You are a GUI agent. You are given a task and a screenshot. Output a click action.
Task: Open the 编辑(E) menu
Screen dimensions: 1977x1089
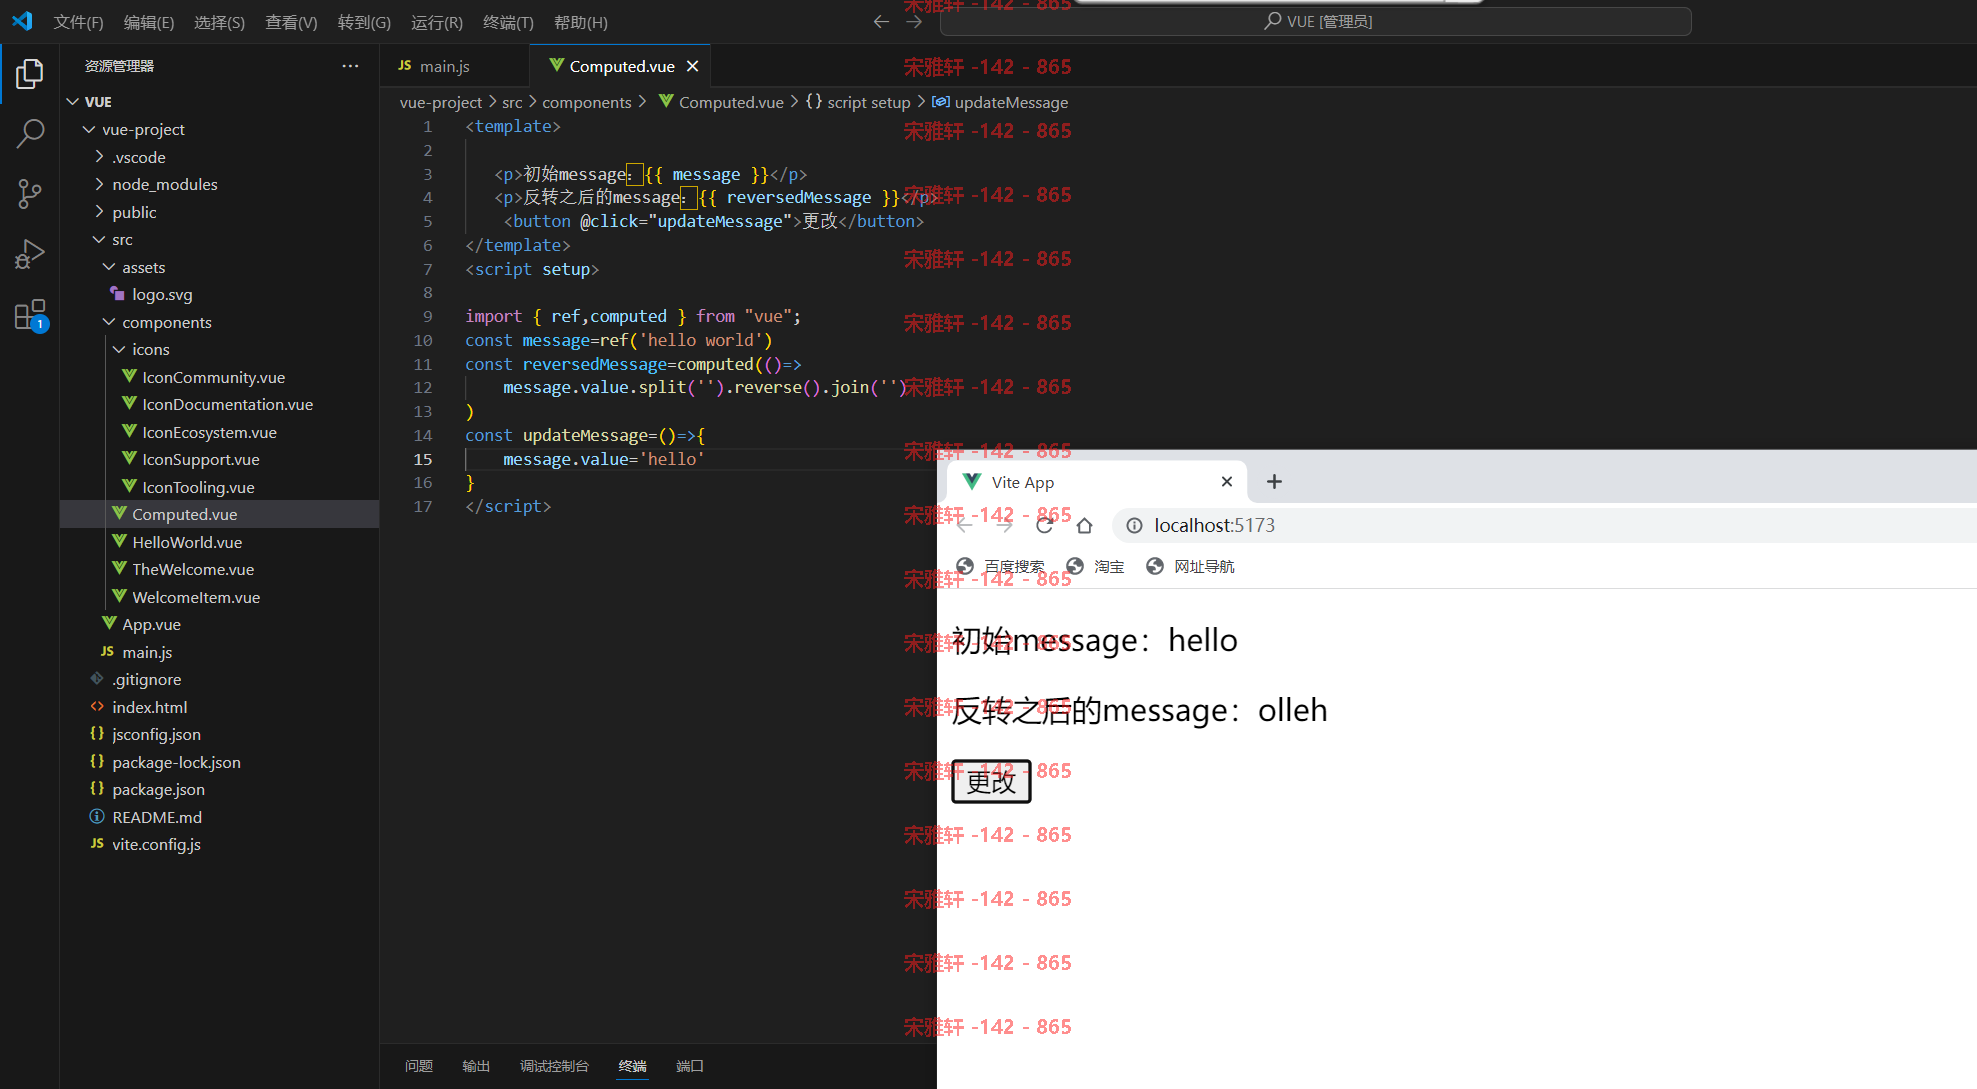[148, 22]
